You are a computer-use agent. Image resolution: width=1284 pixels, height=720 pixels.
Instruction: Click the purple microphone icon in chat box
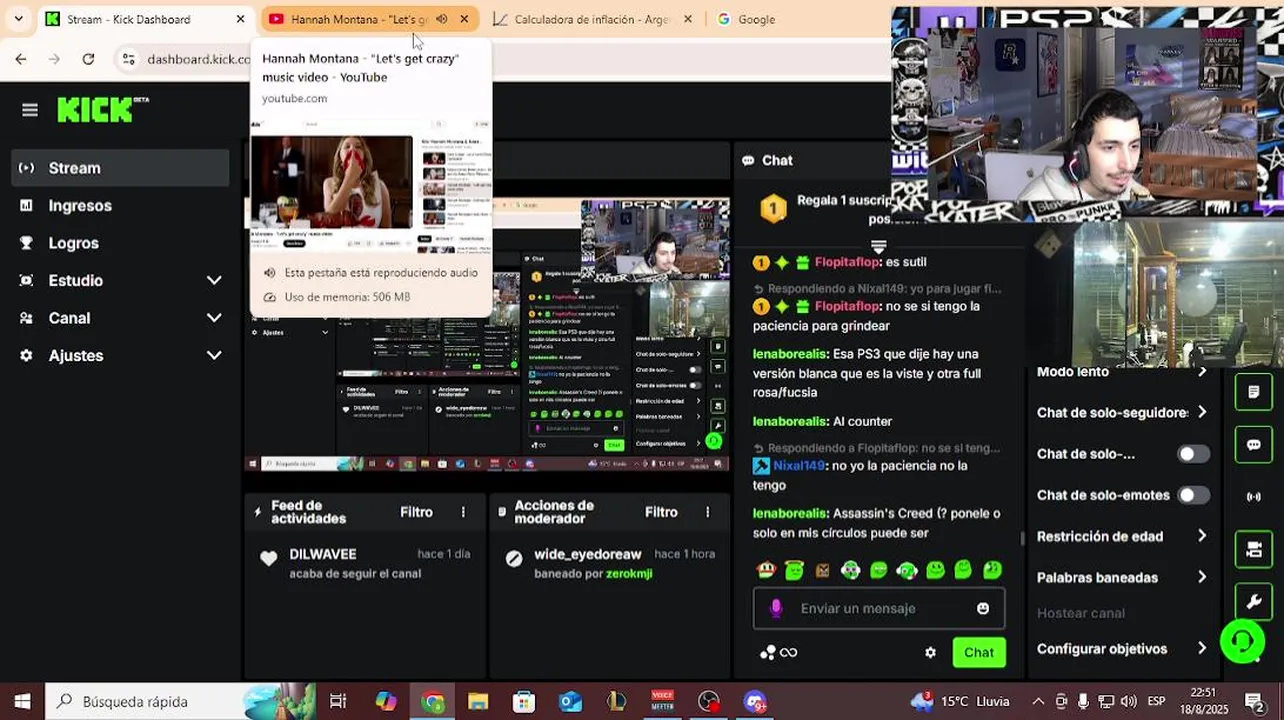[x=776, y=608]
